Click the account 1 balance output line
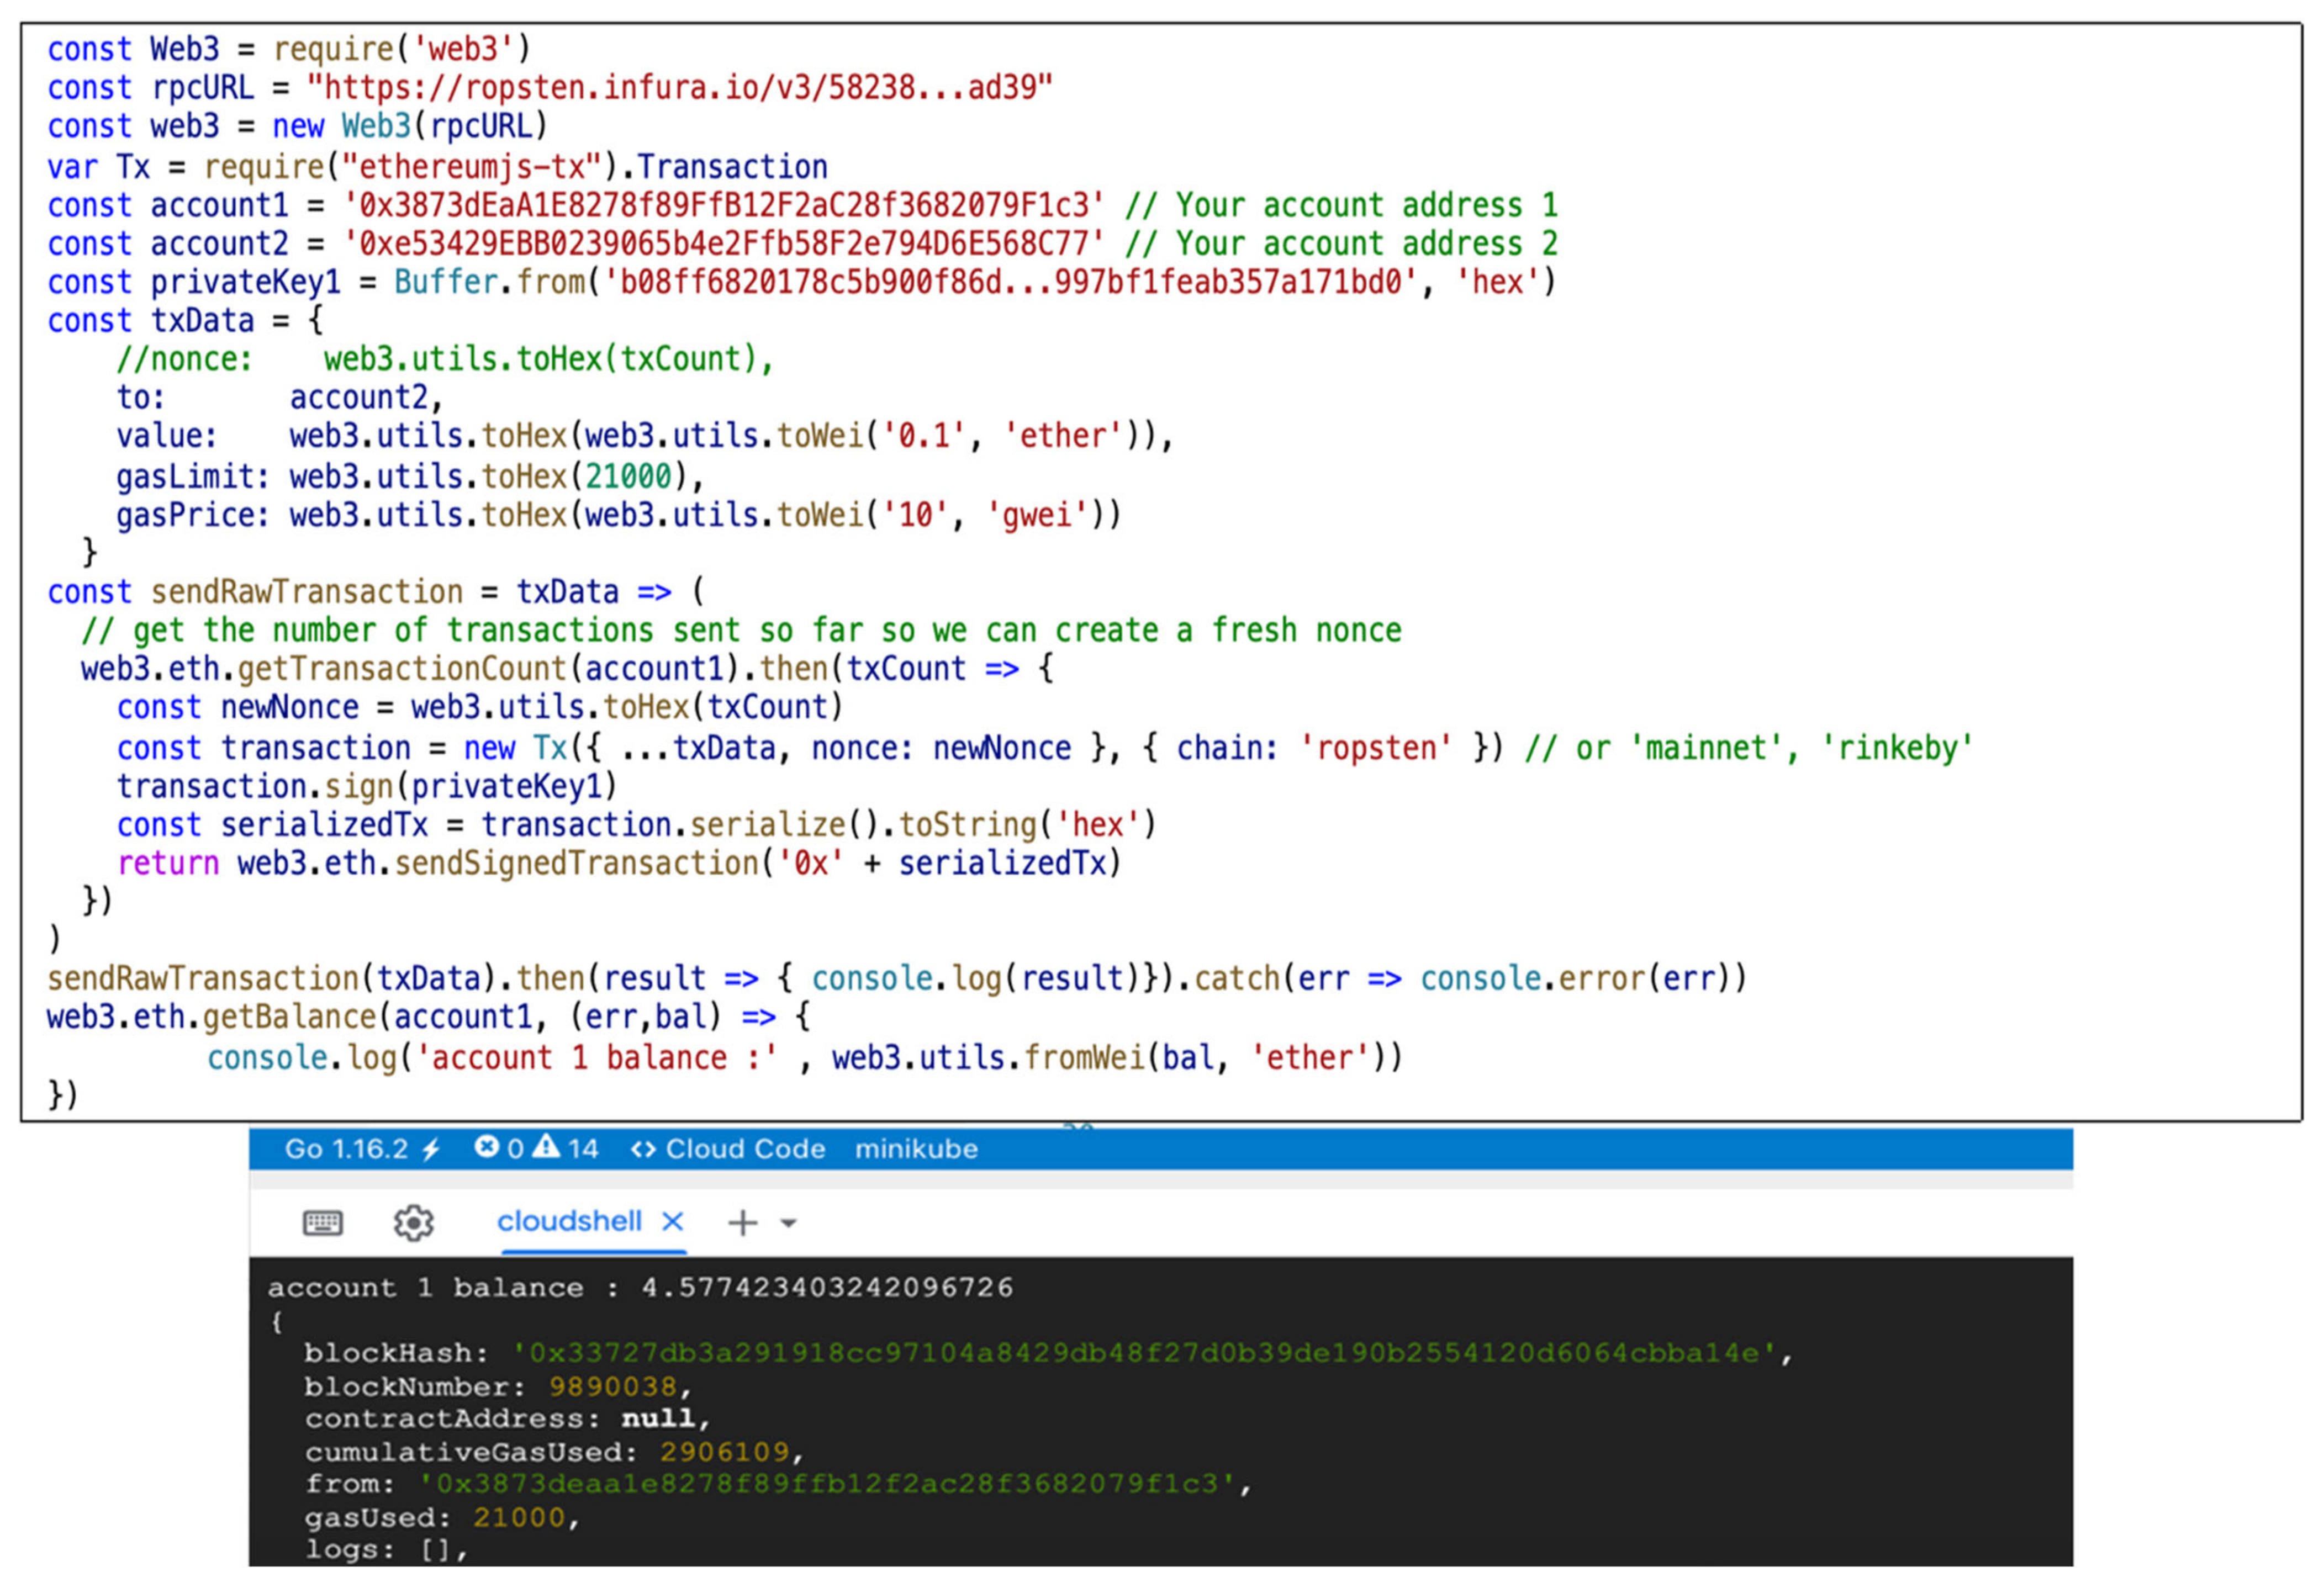 pos(640,1287)
